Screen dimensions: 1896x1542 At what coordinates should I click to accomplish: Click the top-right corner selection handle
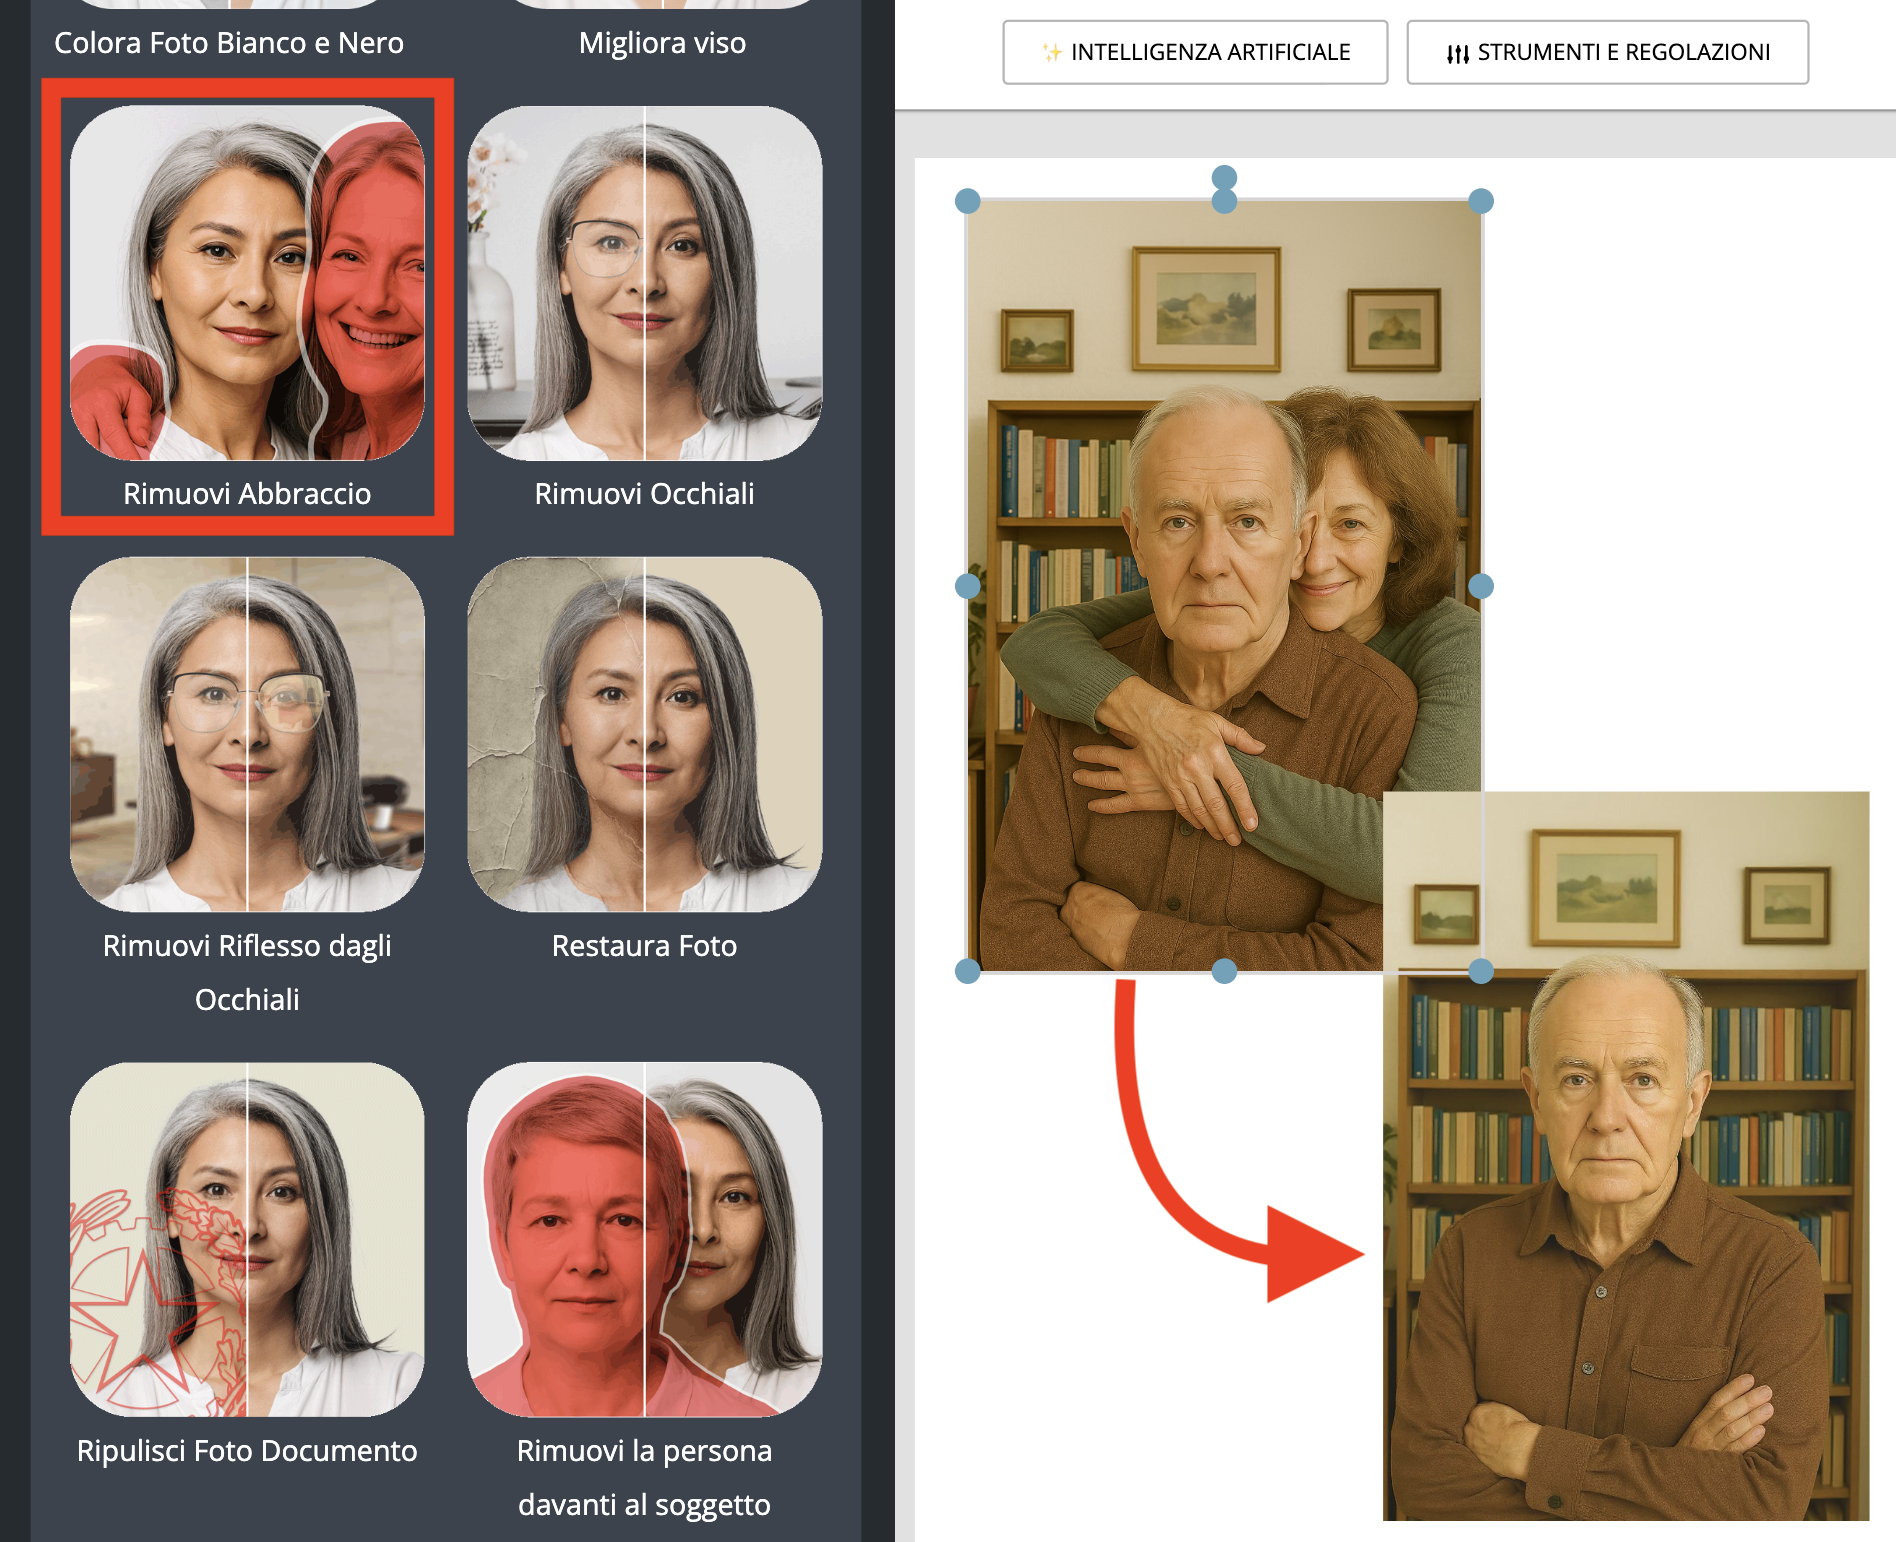1479,200
